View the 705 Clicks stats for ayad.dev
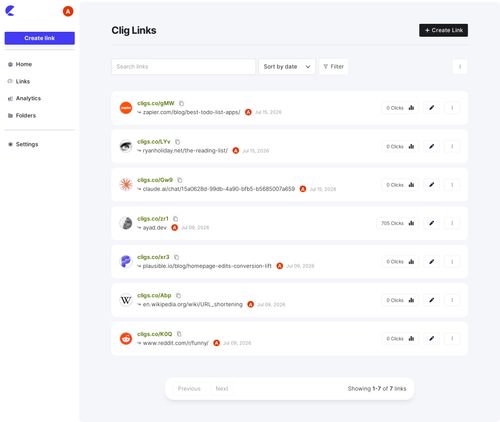This screenshot has height=422, width=500. tap(398, 223)
